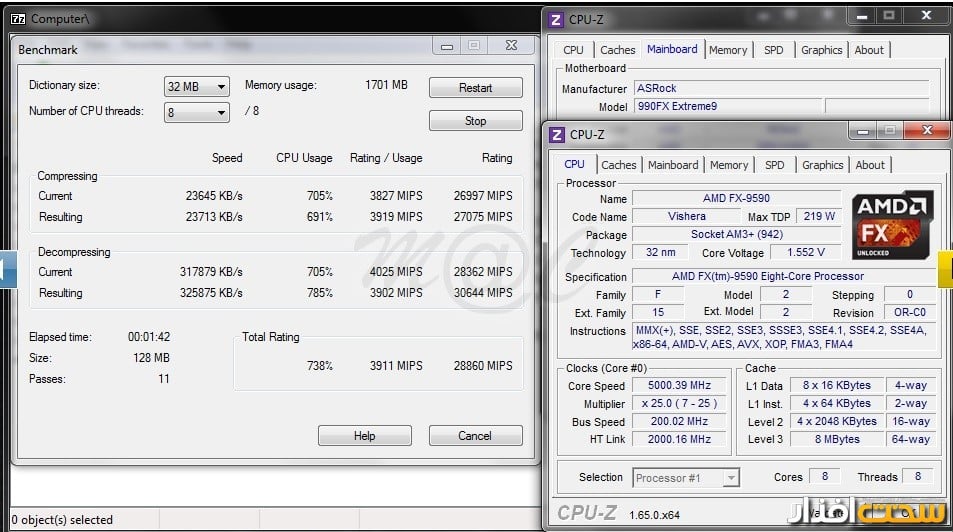
Task: Click Model field 990FX Extreme9
Action: pyautogui.click(x=728, y=106)
